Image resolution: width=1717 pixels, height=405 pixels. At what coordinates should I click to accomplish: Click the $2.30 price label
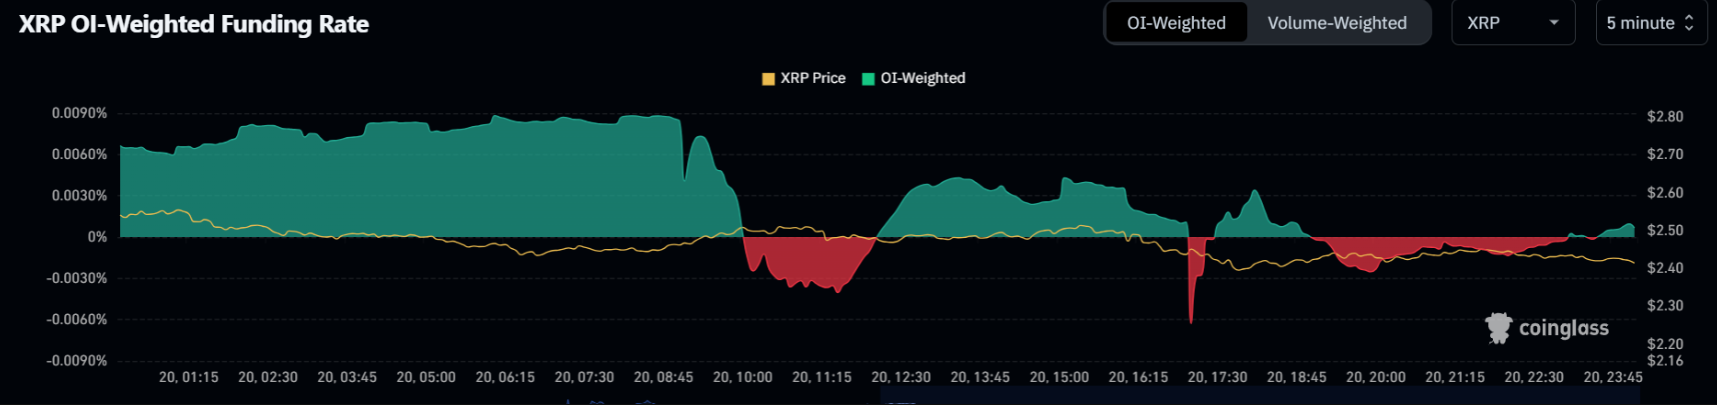(x=1665, y=305)
